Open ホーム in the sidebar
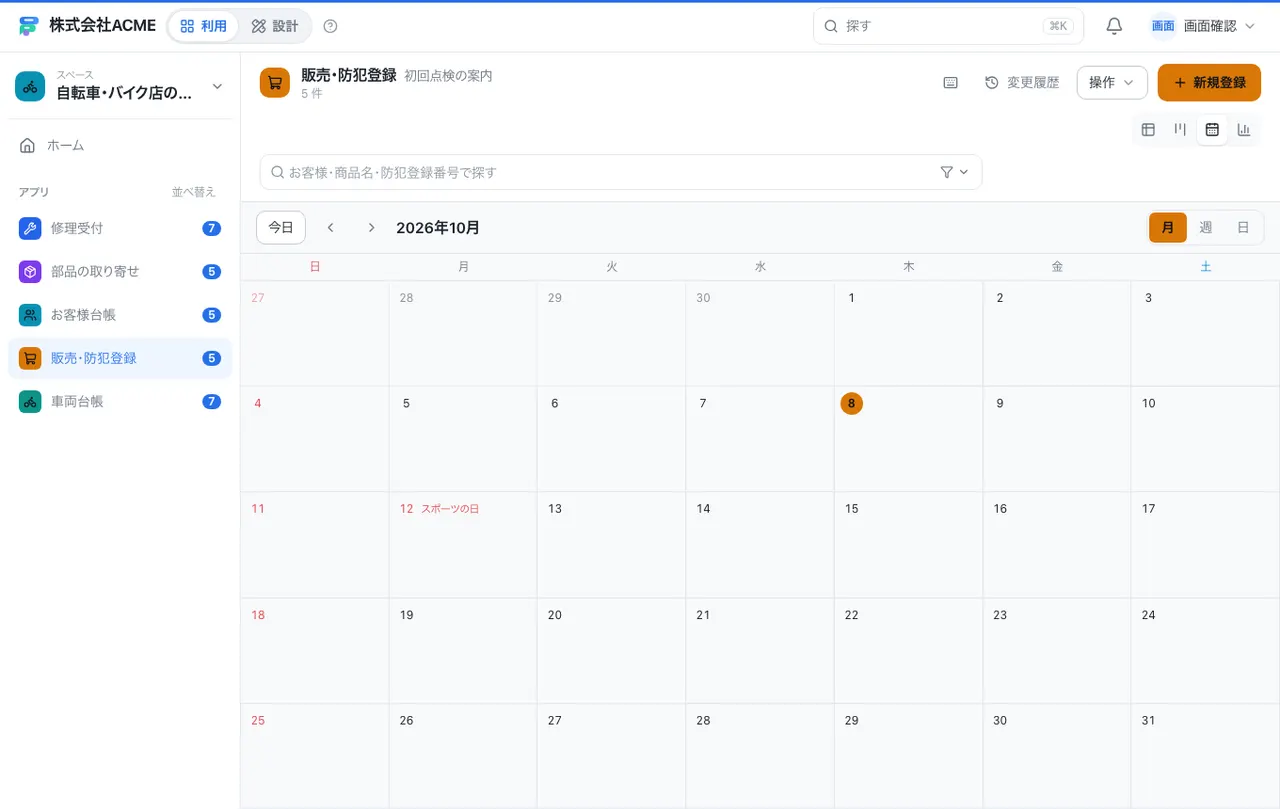 coord(120,145)
